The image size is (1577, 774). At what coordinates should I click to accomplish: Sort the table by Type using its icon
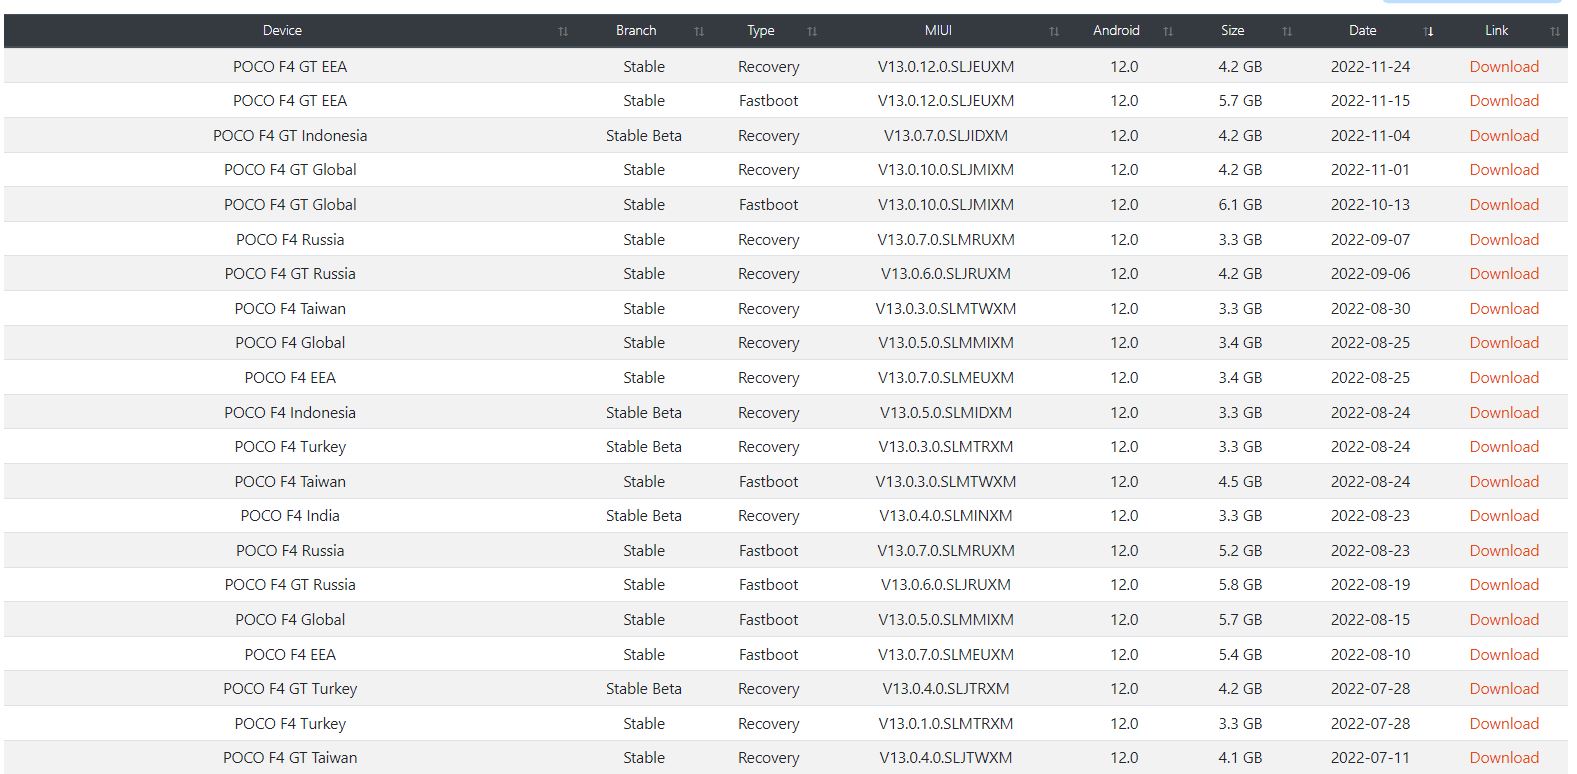click(812, 31)
